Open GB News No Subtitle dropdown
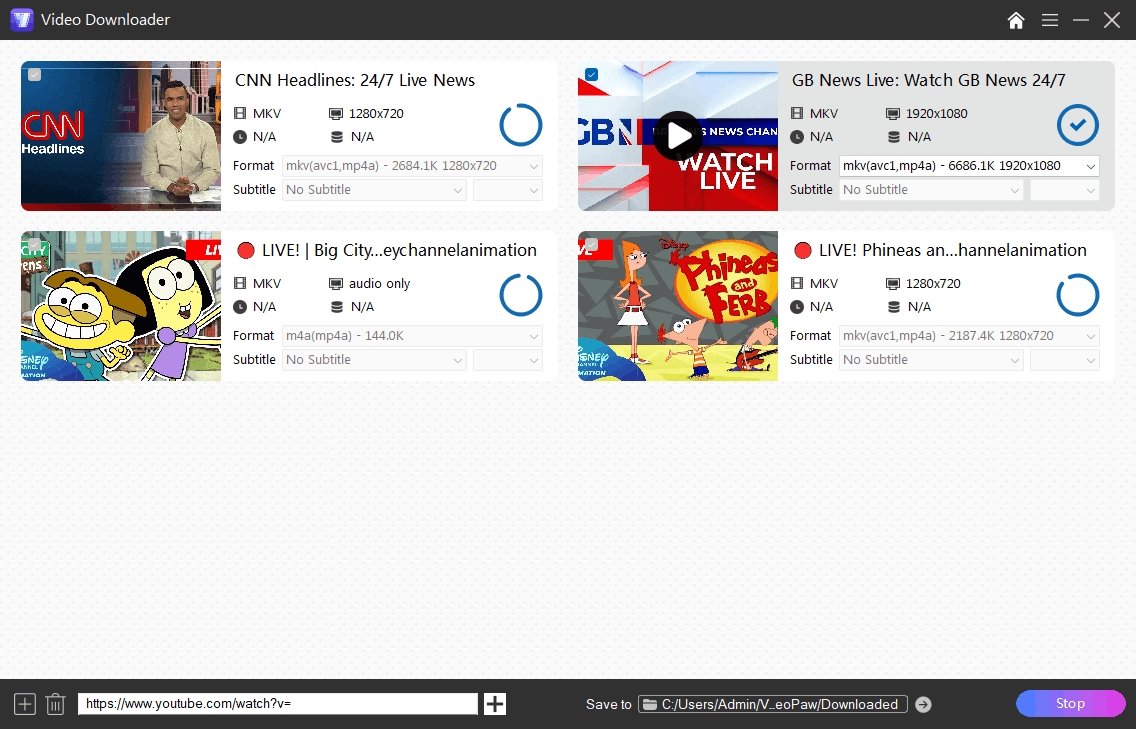The width and height of the screenshot is (1136, 729). click(932, 190)
